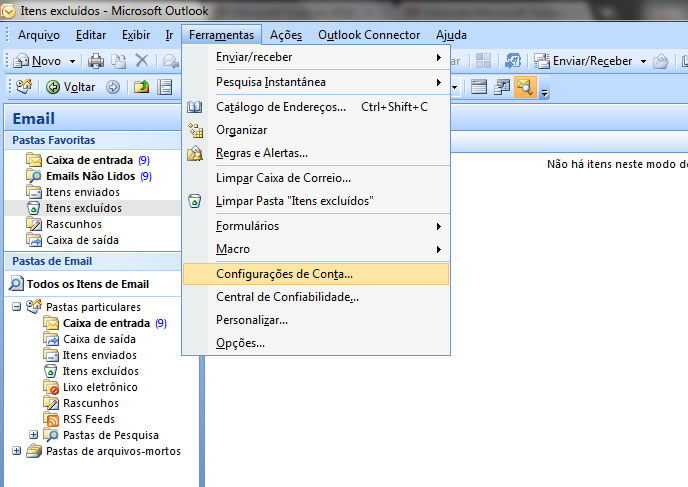Expand the Pastas de arquivos-mortos node
The image size is (688, 487).
17,451
